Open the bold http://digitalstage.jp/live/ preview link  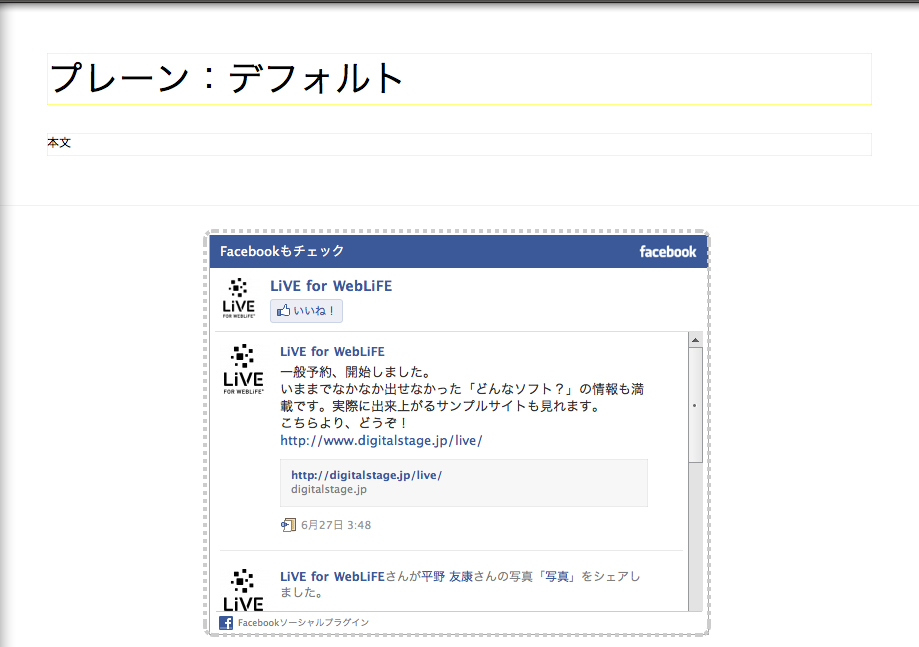tap(366, 475)
